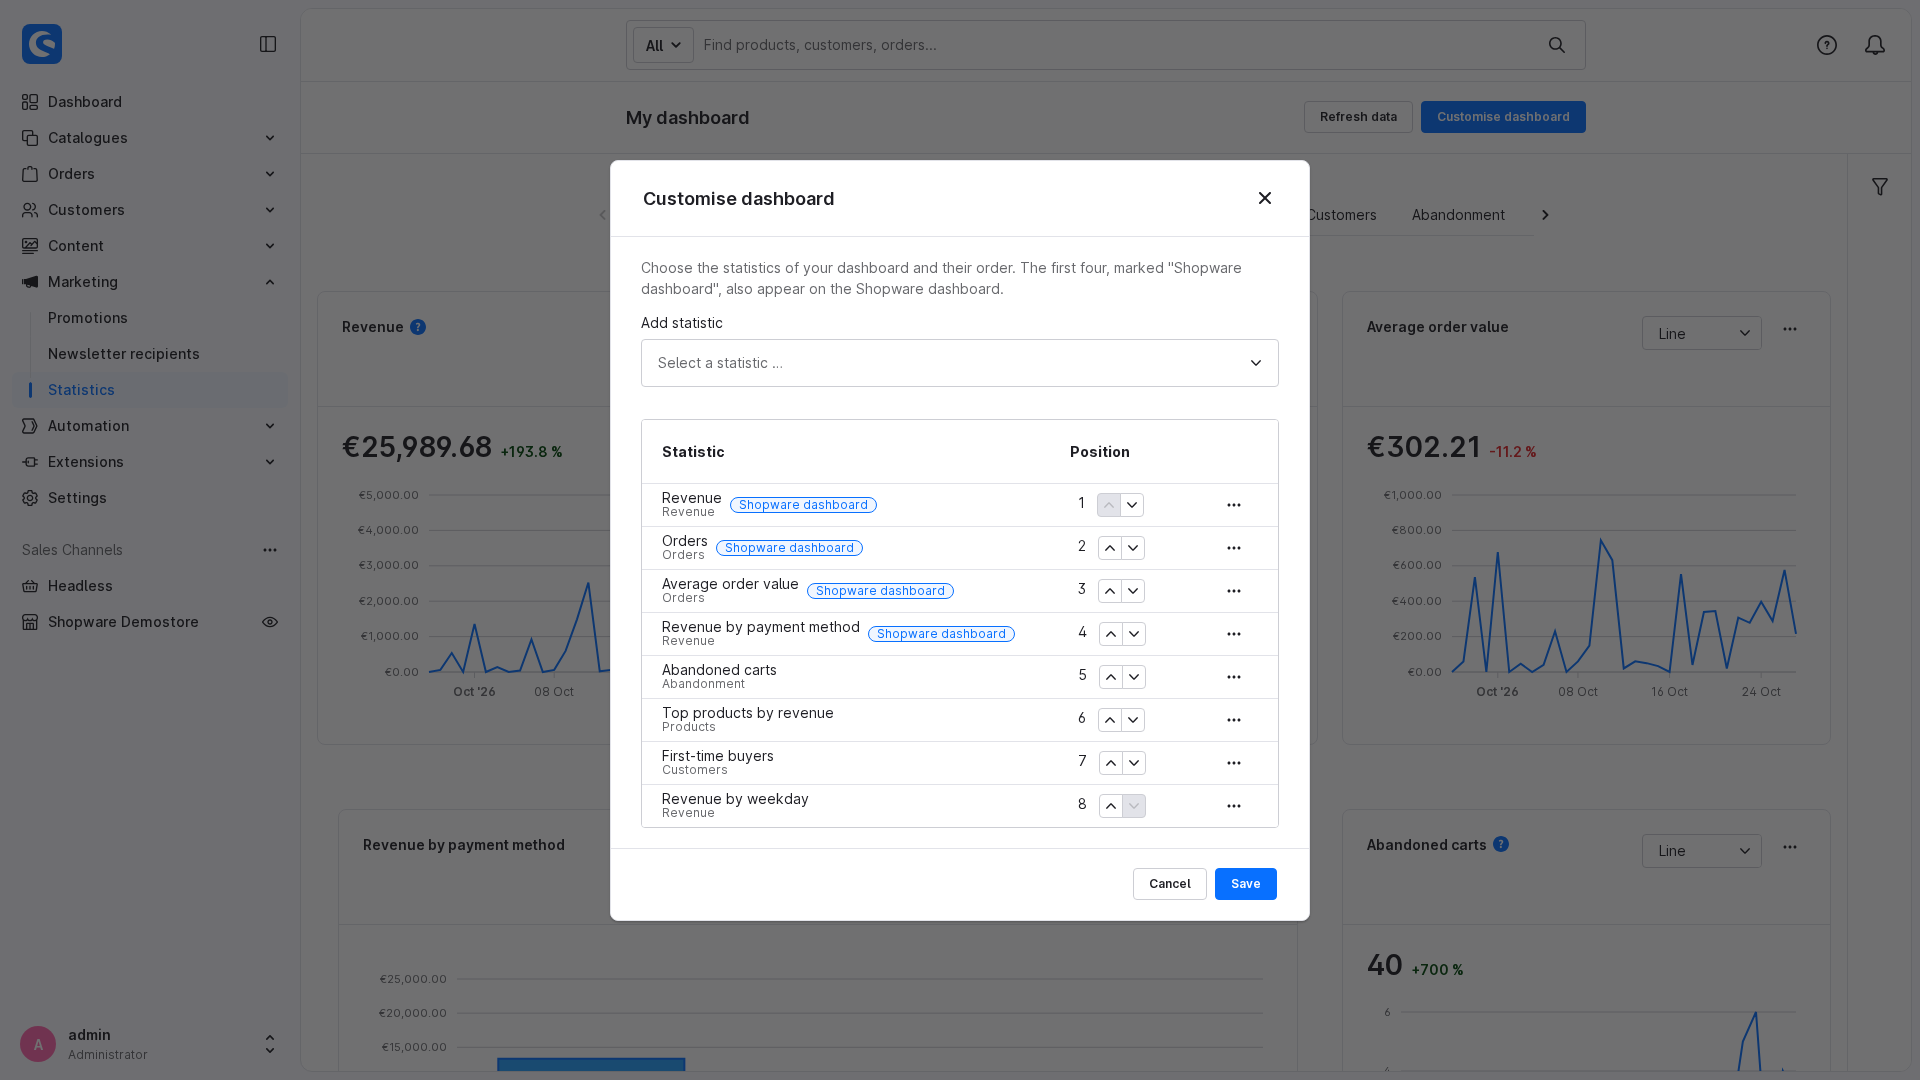Select Promotions in the sidebar

(x=88, y=318)
